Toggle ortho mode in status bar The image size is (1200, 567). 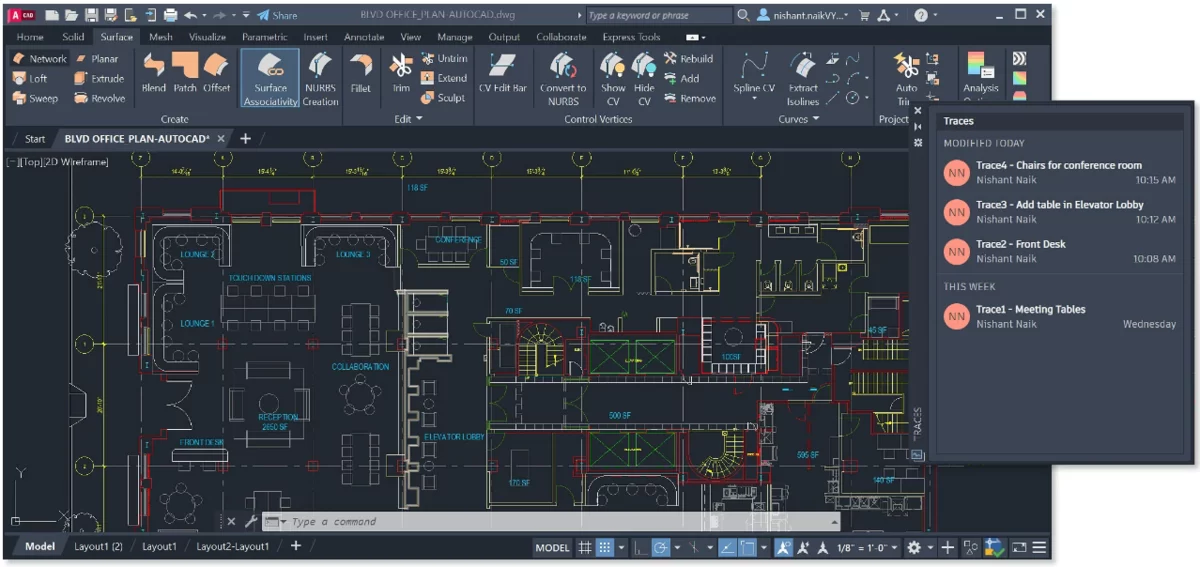click(x=641, y=547)
